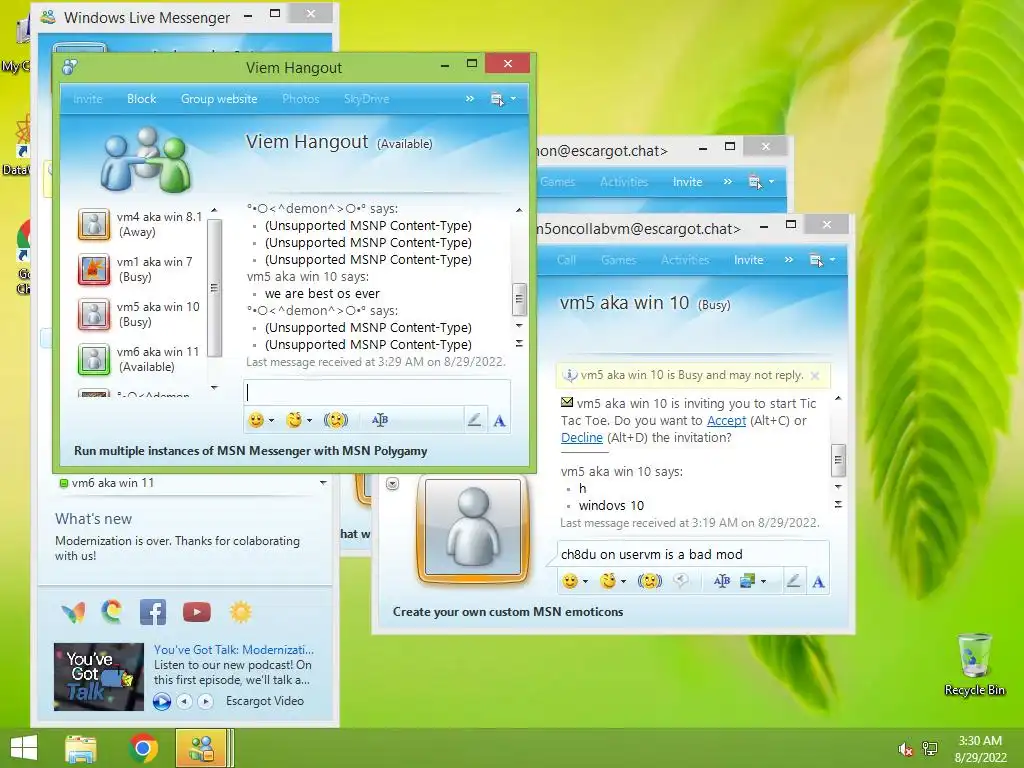Click the MSN butterfly icon
This screenshot has height=768, width=1024.
click(x=73, y=613)
